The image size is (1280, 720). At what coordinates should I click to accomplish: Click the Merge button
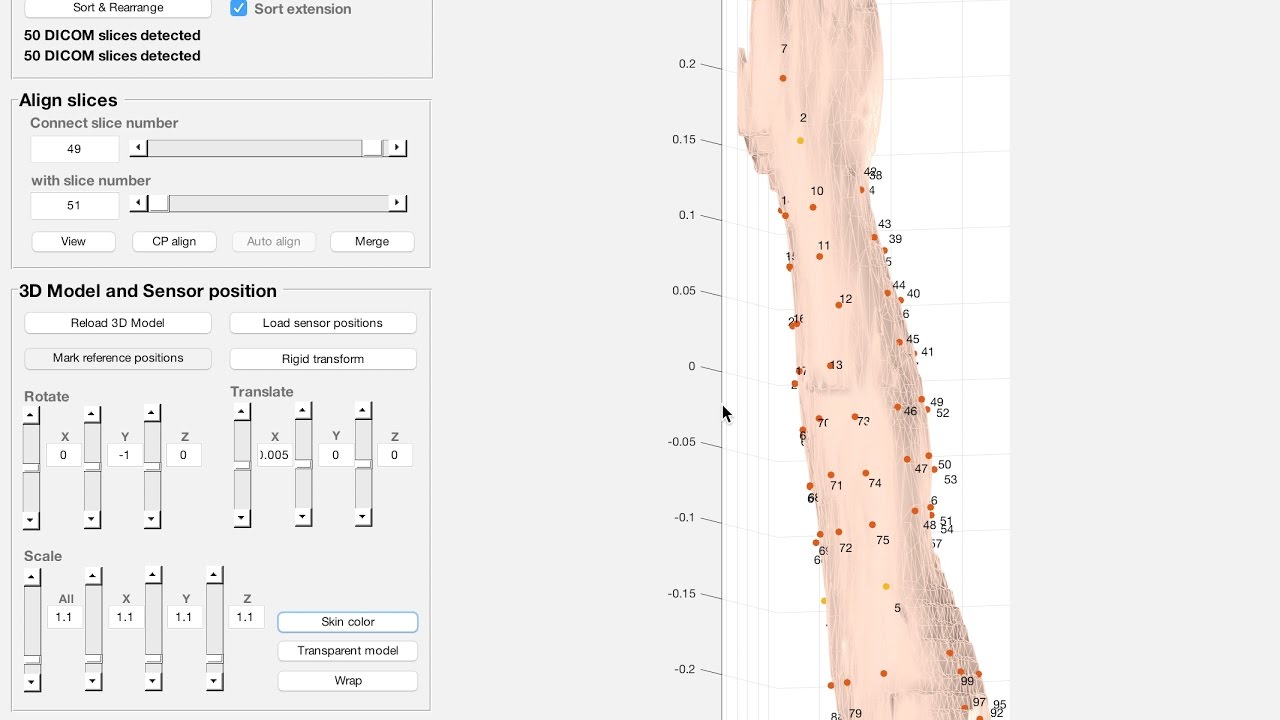click(x=372, y=241)
